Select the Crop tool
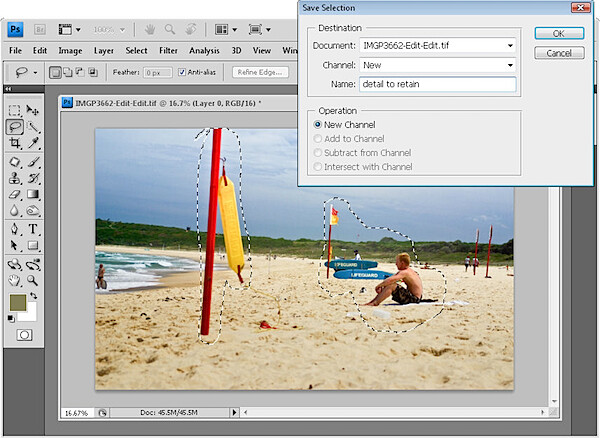 (15, 143)
